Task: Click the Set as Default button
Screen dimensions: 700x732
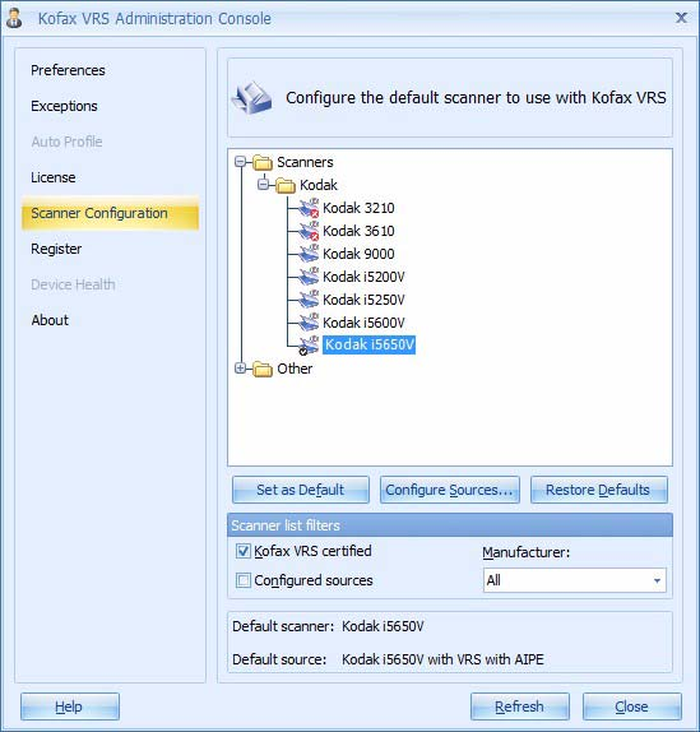Action: (x=300, y=490)
